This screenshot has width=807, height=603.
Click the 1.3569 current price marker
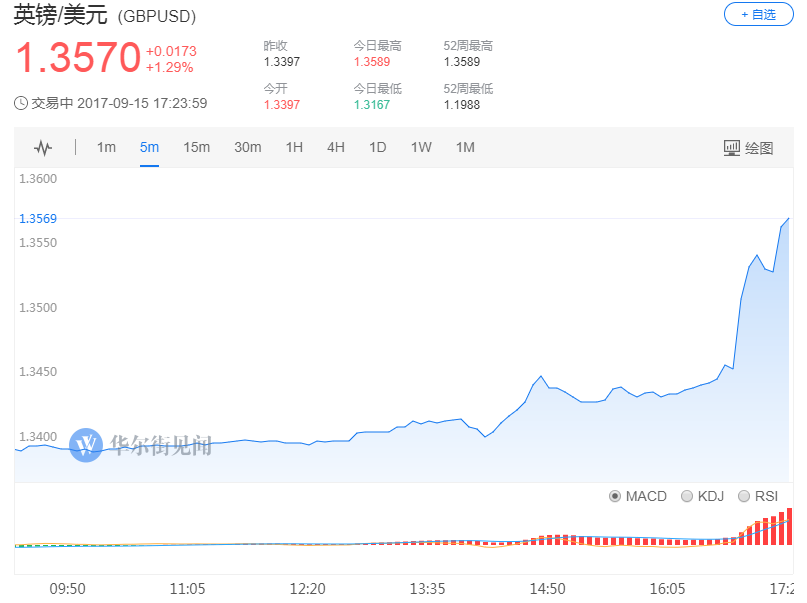point(38,219)
